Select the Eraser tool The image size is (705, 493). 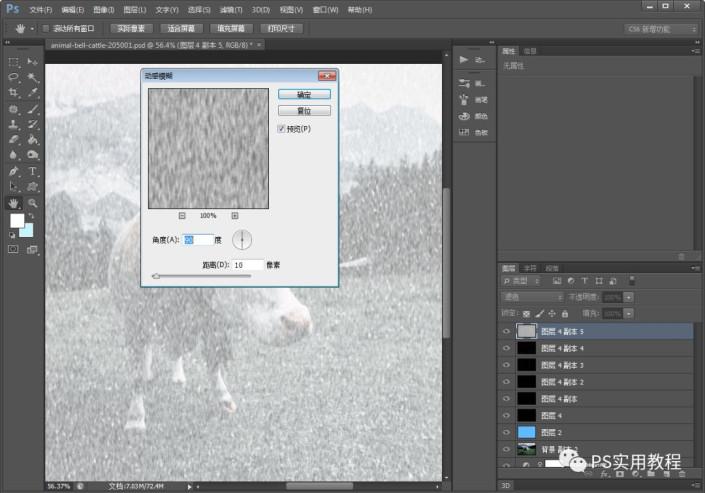(x=13, y=140)
